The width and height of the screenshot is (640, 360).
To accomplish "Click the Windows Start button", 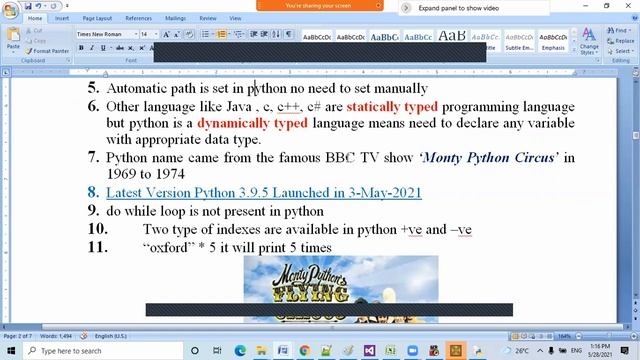I will tap(11, 351).
